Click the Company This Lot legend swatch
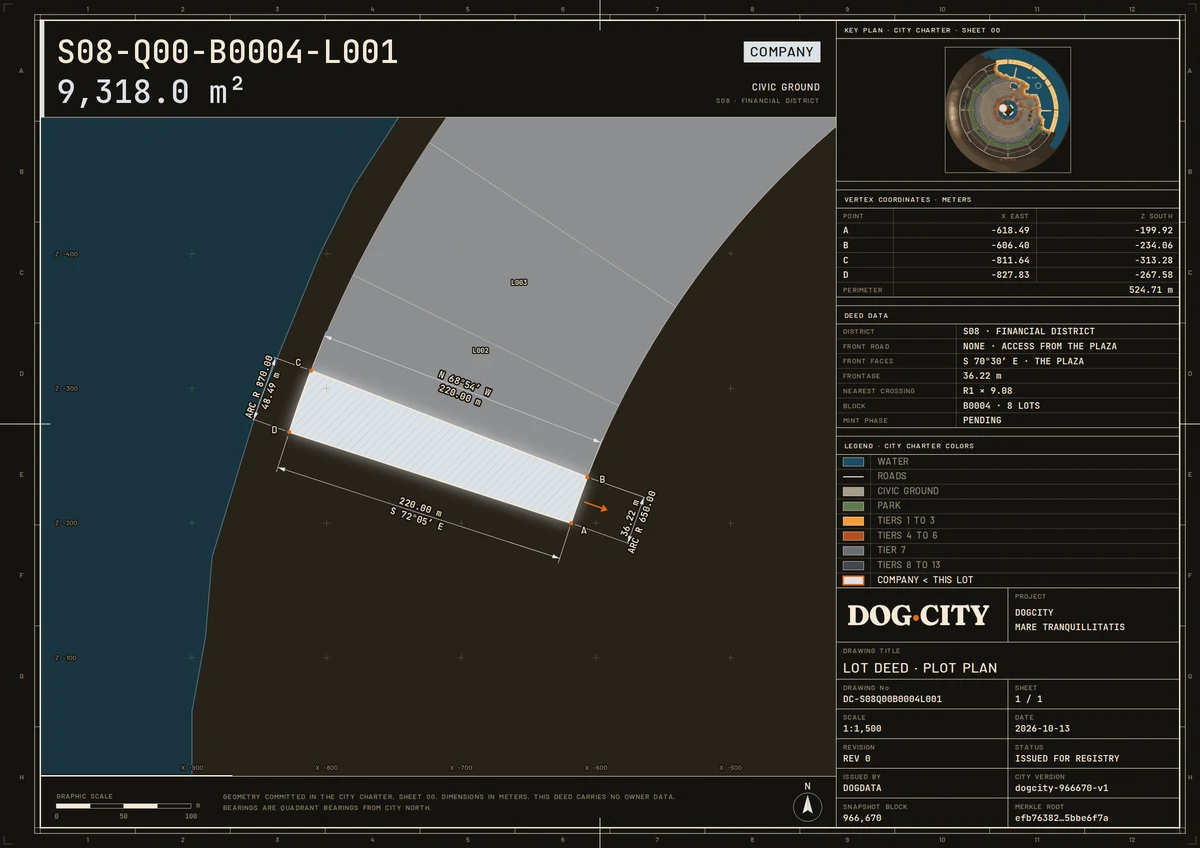The image size is (1200, 848). coord(853,580)
